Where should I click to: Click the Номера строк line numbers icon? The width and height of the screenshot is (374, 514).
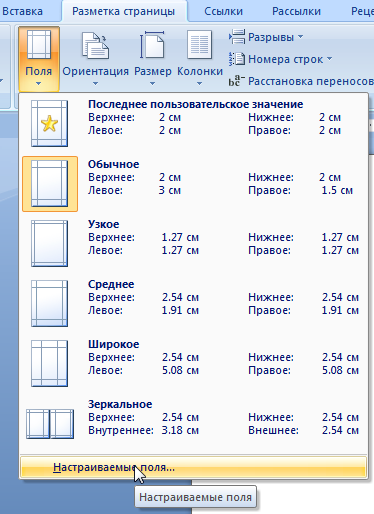tap(237, 59)
